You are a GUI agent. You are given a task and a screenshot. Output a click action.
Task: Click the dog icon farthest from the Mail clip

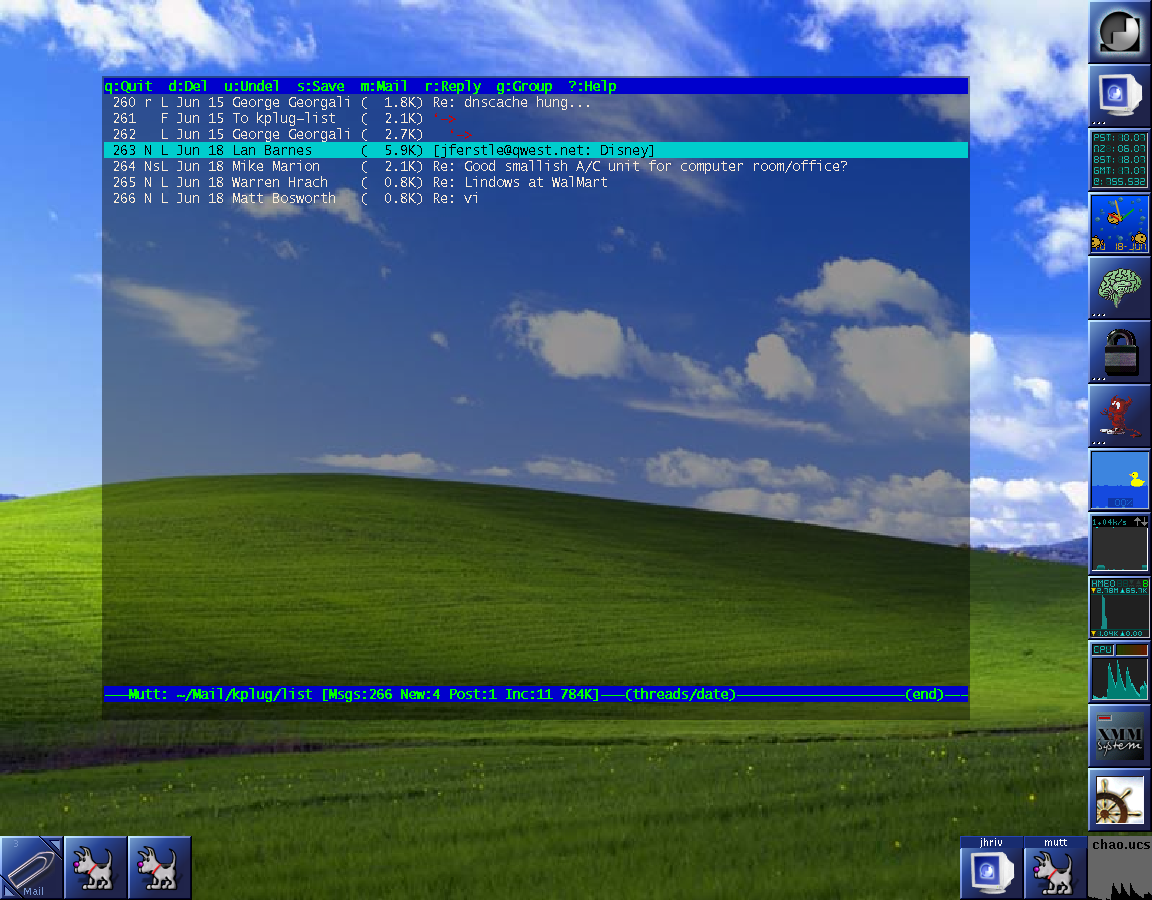pos(159,868)
